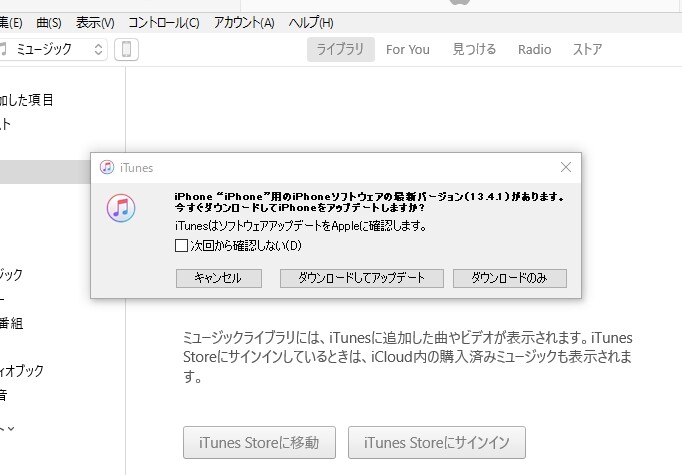Close the iTunes update dialog with X
The height and width of the screenshot is (475, 682).
[x=565, y=167]
